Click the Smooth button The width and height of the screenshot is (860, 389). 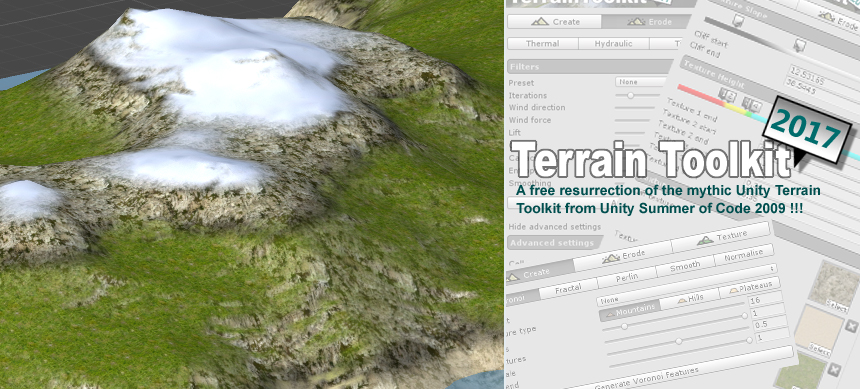point(684,266)
